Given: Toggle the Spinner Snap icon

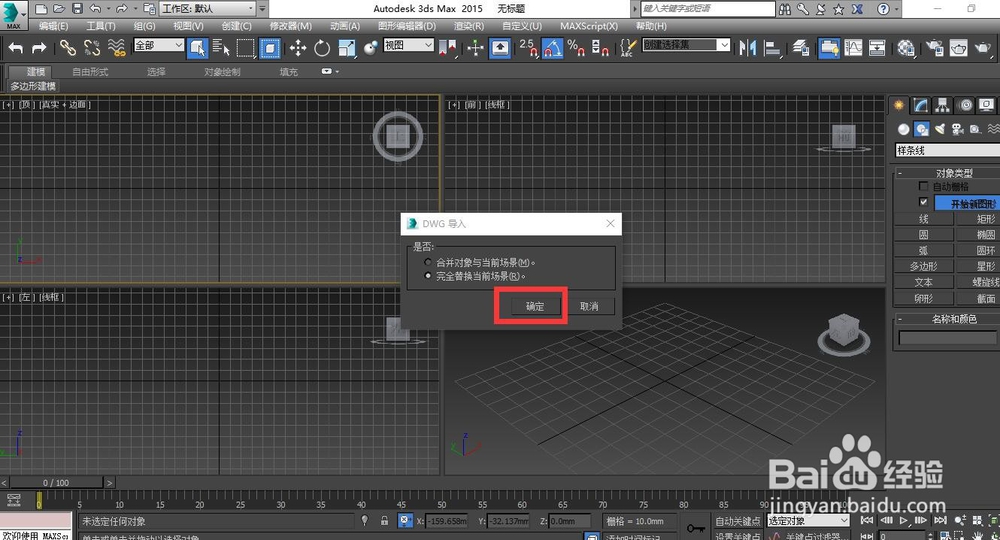Looking at the screenshot, I should coord(600,48).
